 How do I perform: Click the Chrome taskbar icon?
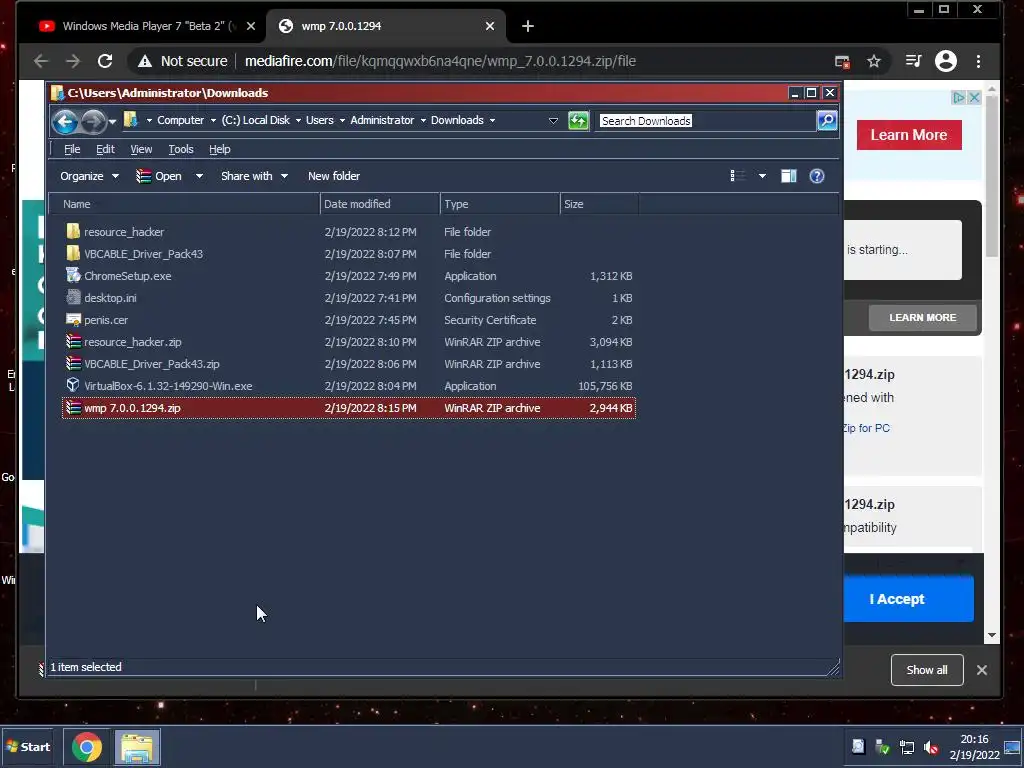click(87, 747)
